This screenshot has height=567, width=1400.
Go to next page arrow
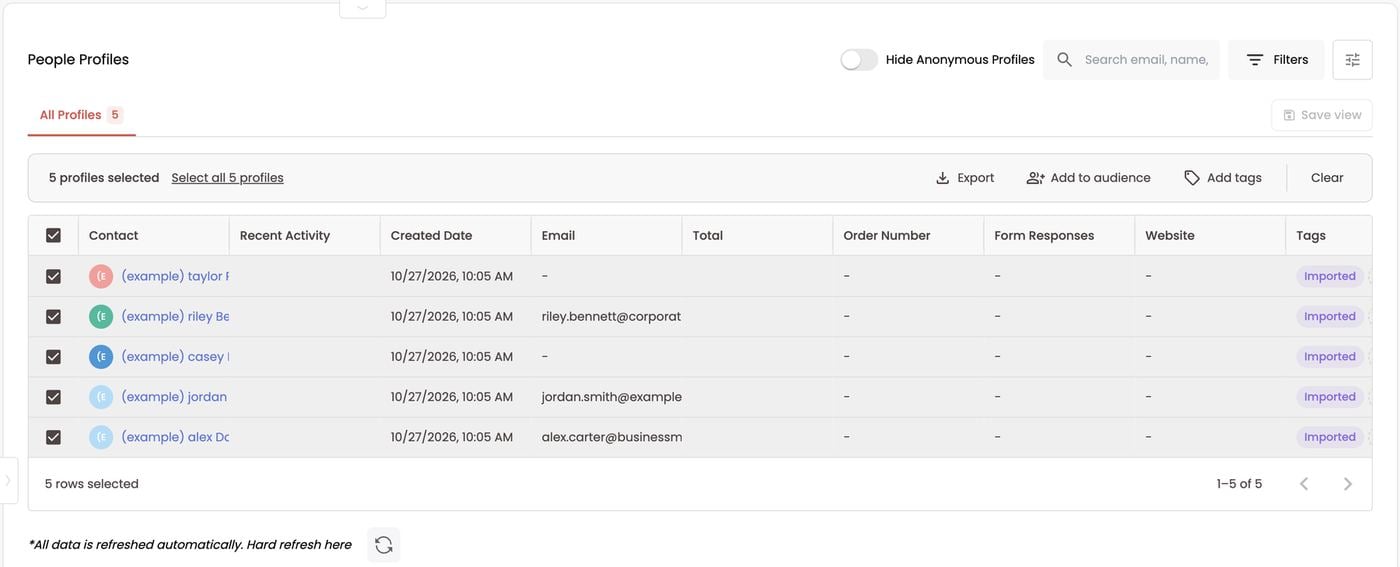tap(1348, 484)
